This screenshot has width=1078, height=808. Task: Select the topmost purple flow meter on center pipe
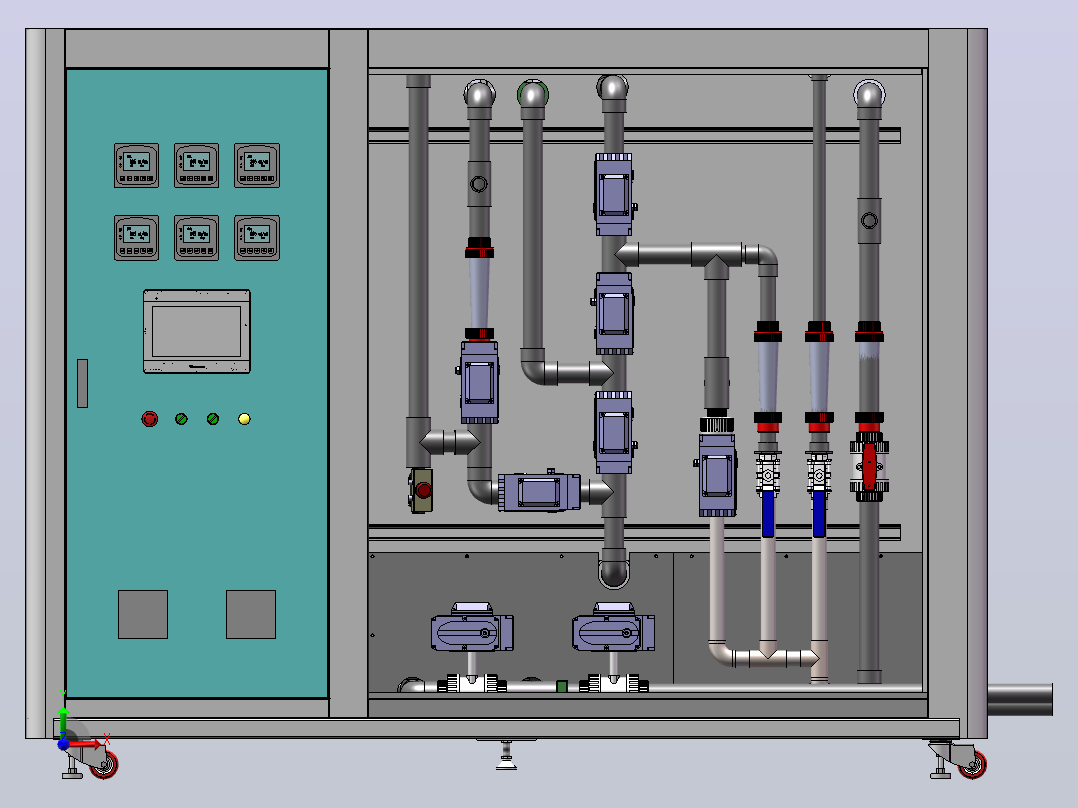point(614,195)
